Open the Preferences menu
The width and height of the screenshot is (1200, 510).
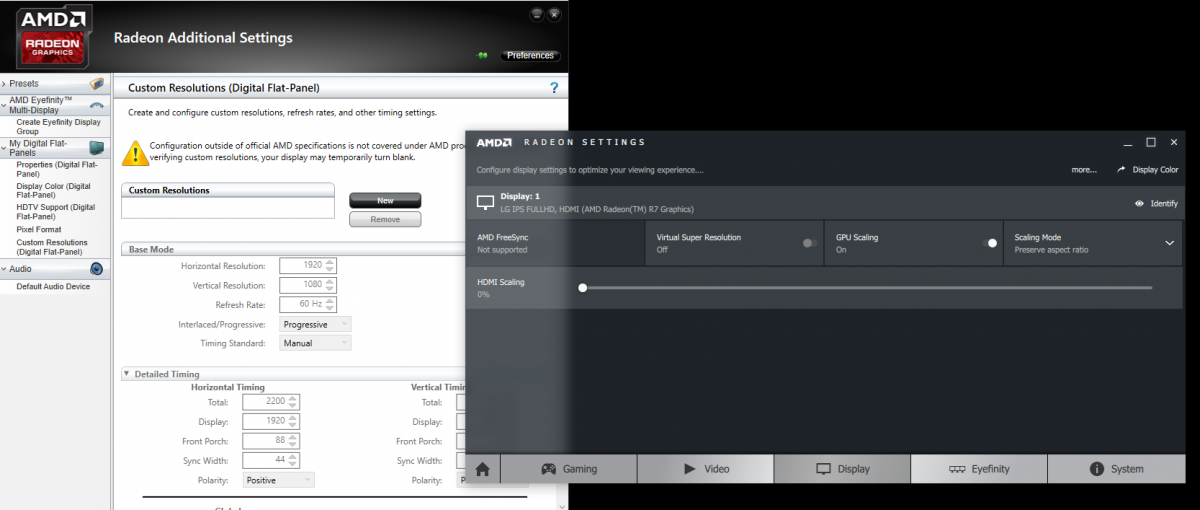pyautogui.click(x=530, y=56)
